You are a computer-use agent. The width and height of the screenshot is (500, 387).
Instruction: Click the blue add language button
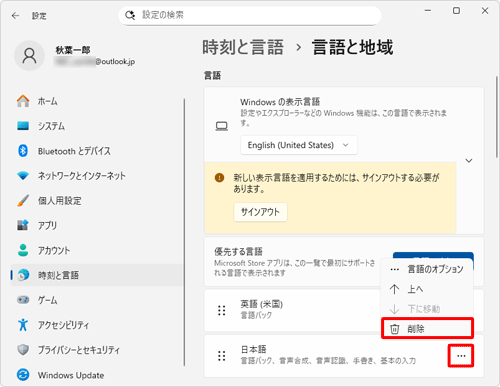coord(433,255)
